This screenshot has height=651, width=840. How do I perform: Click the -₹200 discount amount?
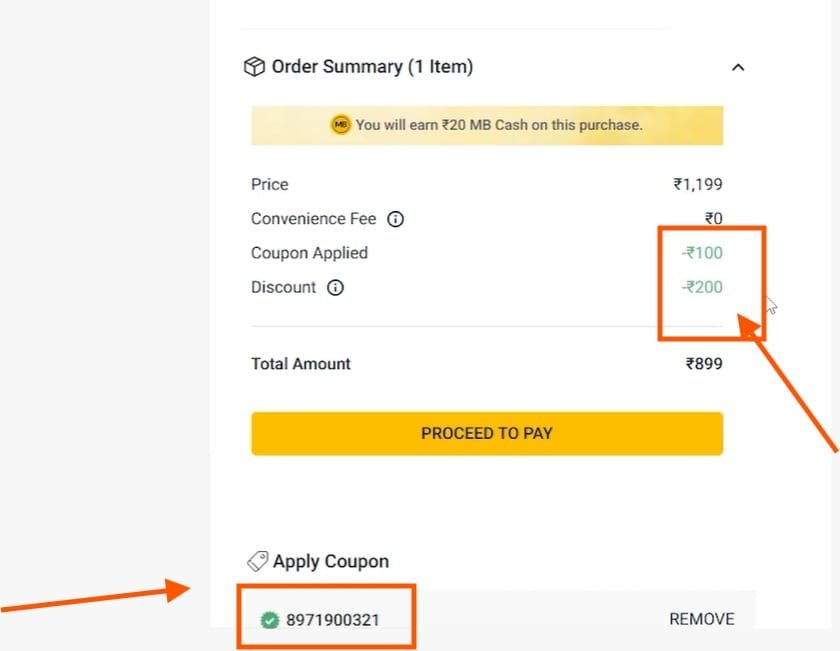[702, 287]
